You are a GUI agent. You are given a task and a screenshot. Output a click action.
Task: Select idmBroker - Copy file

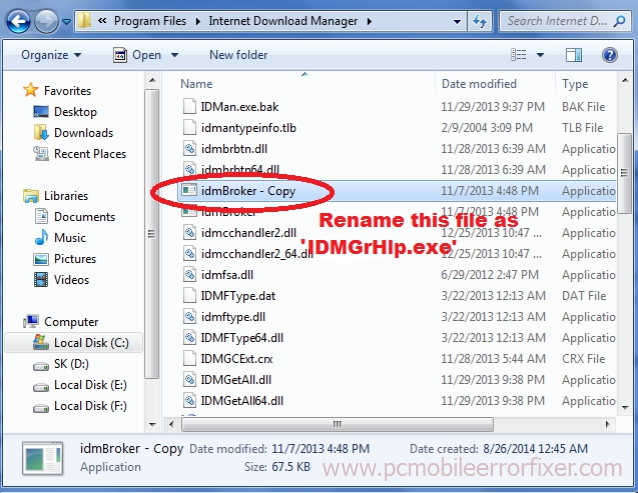[397, 191]
